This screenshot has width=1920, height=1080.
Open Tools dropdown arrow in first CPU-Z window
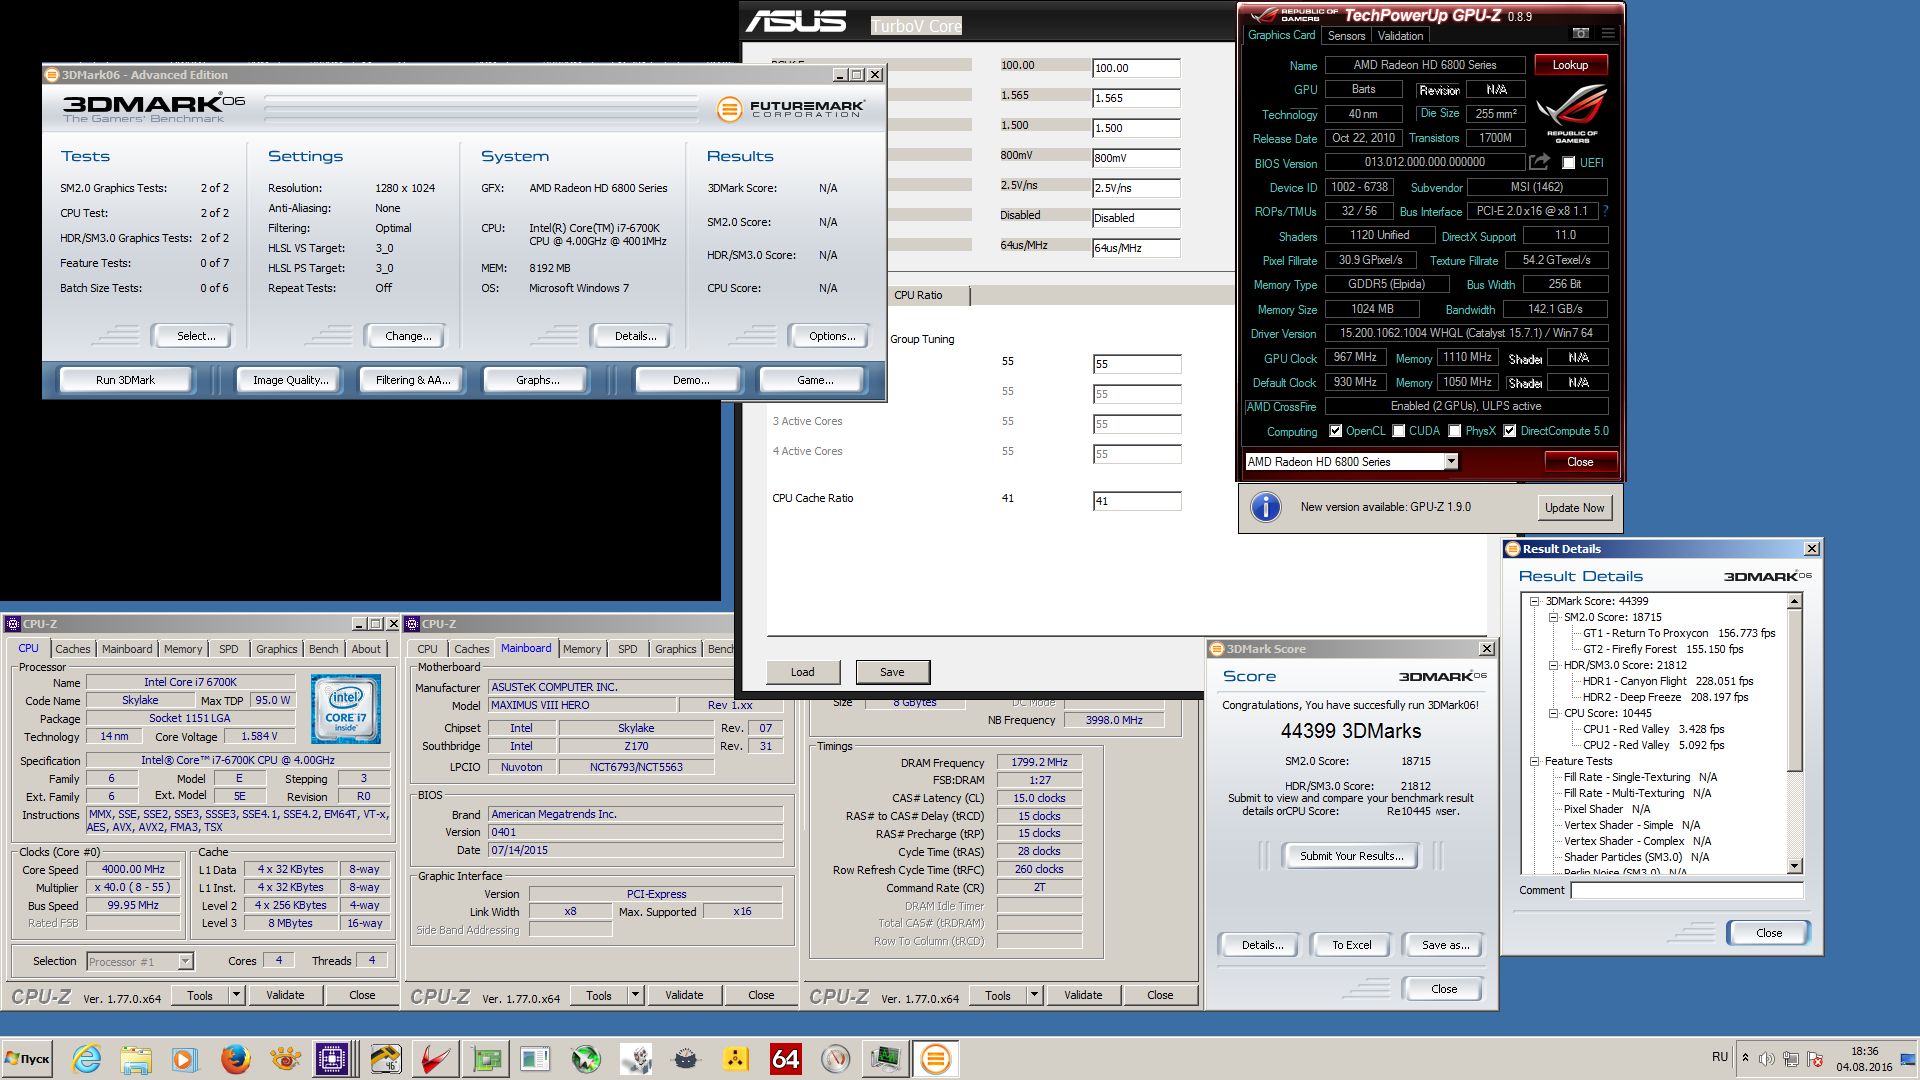click(x=236, y=995)
